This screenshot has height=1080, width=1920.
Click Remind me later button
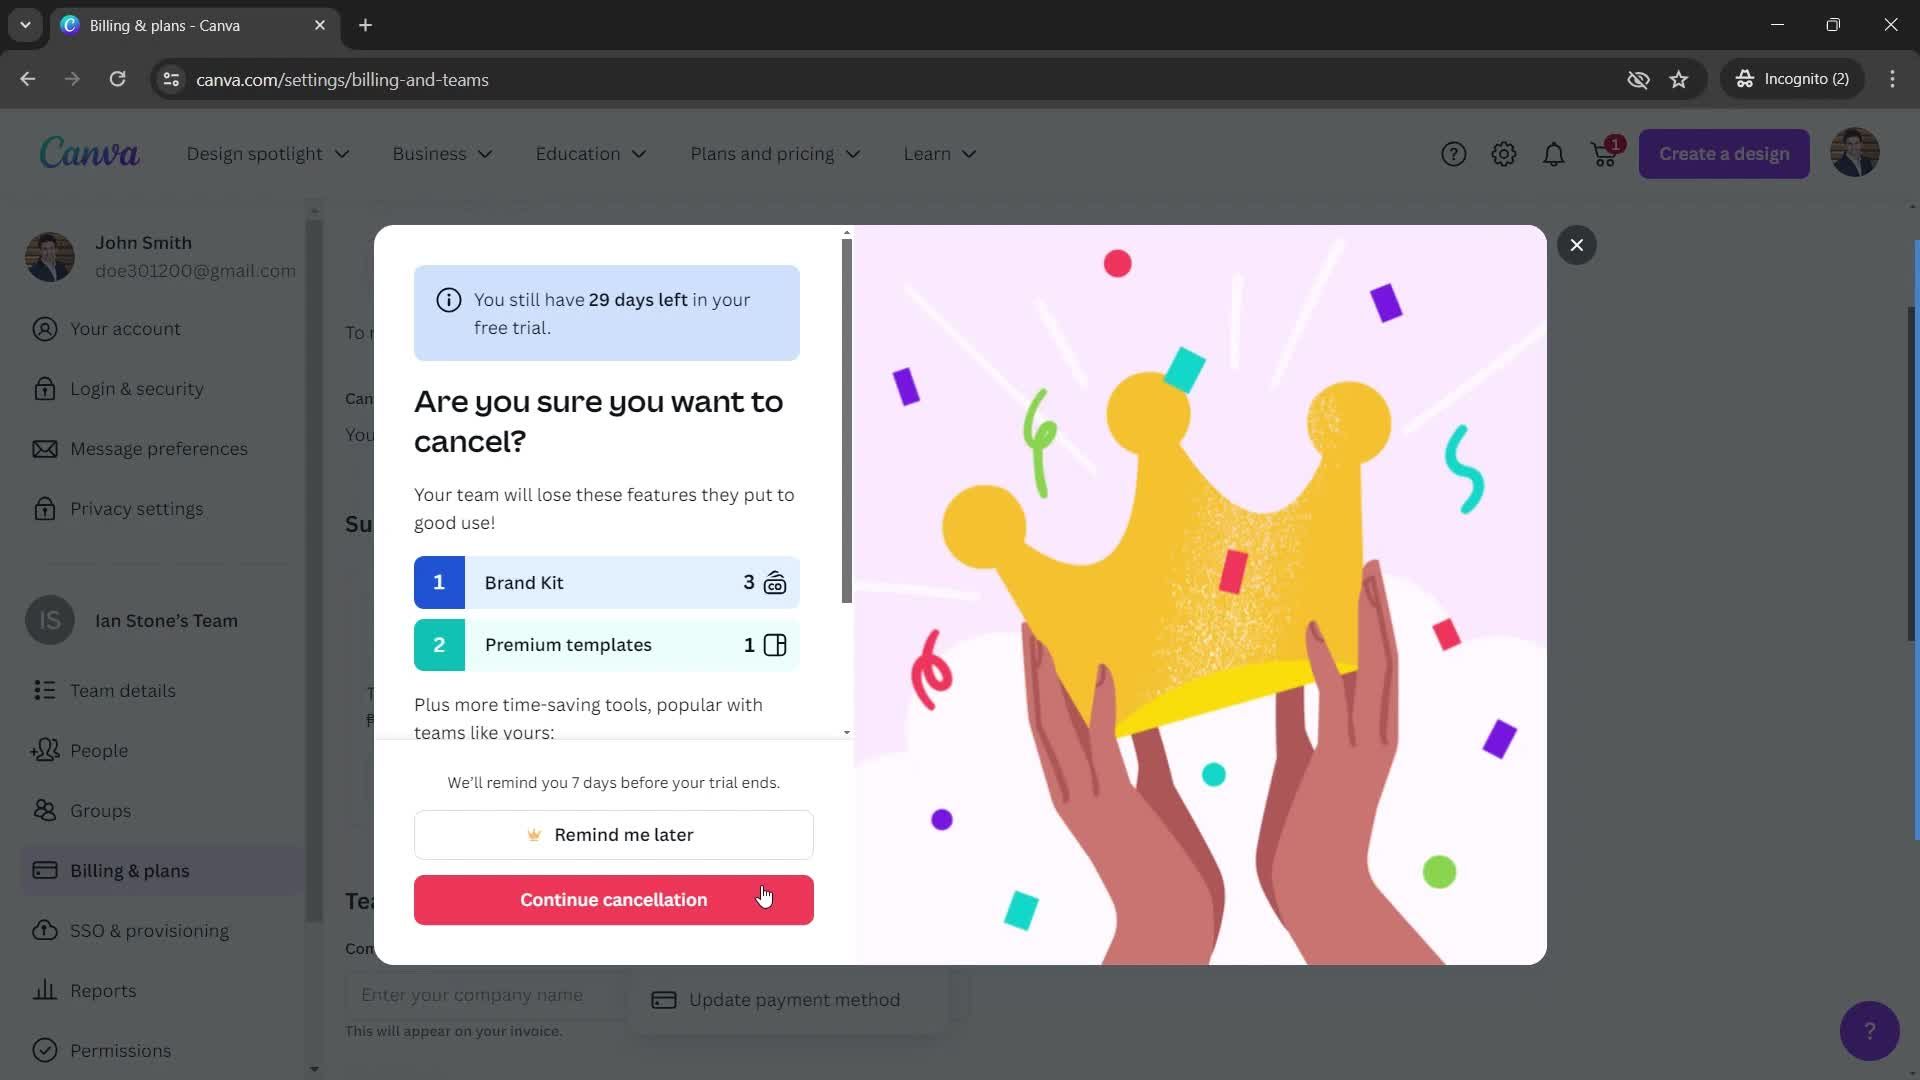pyautogui.click(x=613, y=833)
